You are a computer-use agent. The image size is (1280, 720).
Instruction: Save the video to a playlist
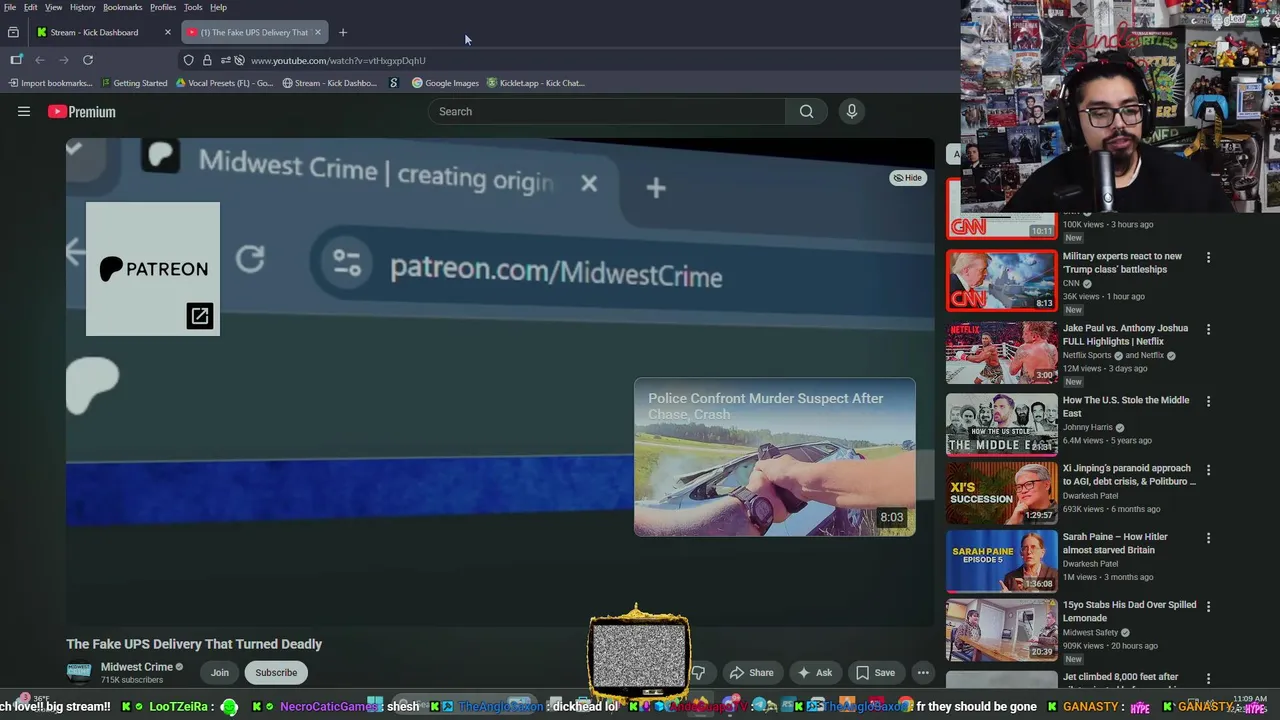[x=876, y=673]
